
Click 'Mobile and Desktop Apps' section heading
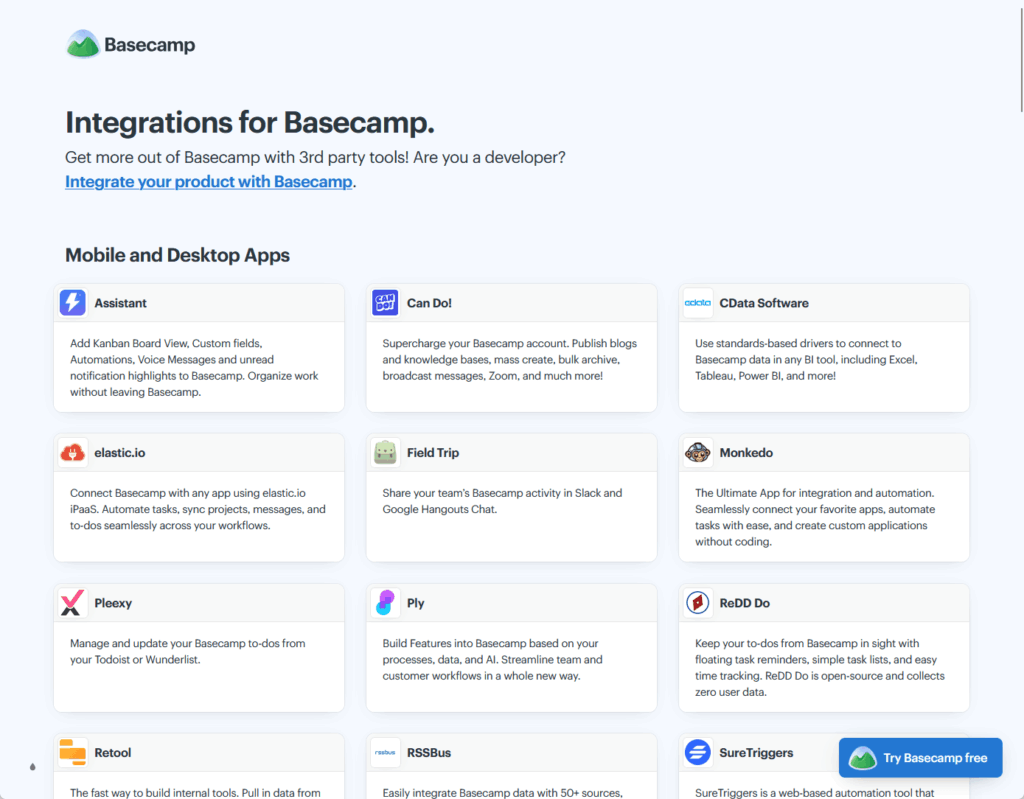point(177,255)
